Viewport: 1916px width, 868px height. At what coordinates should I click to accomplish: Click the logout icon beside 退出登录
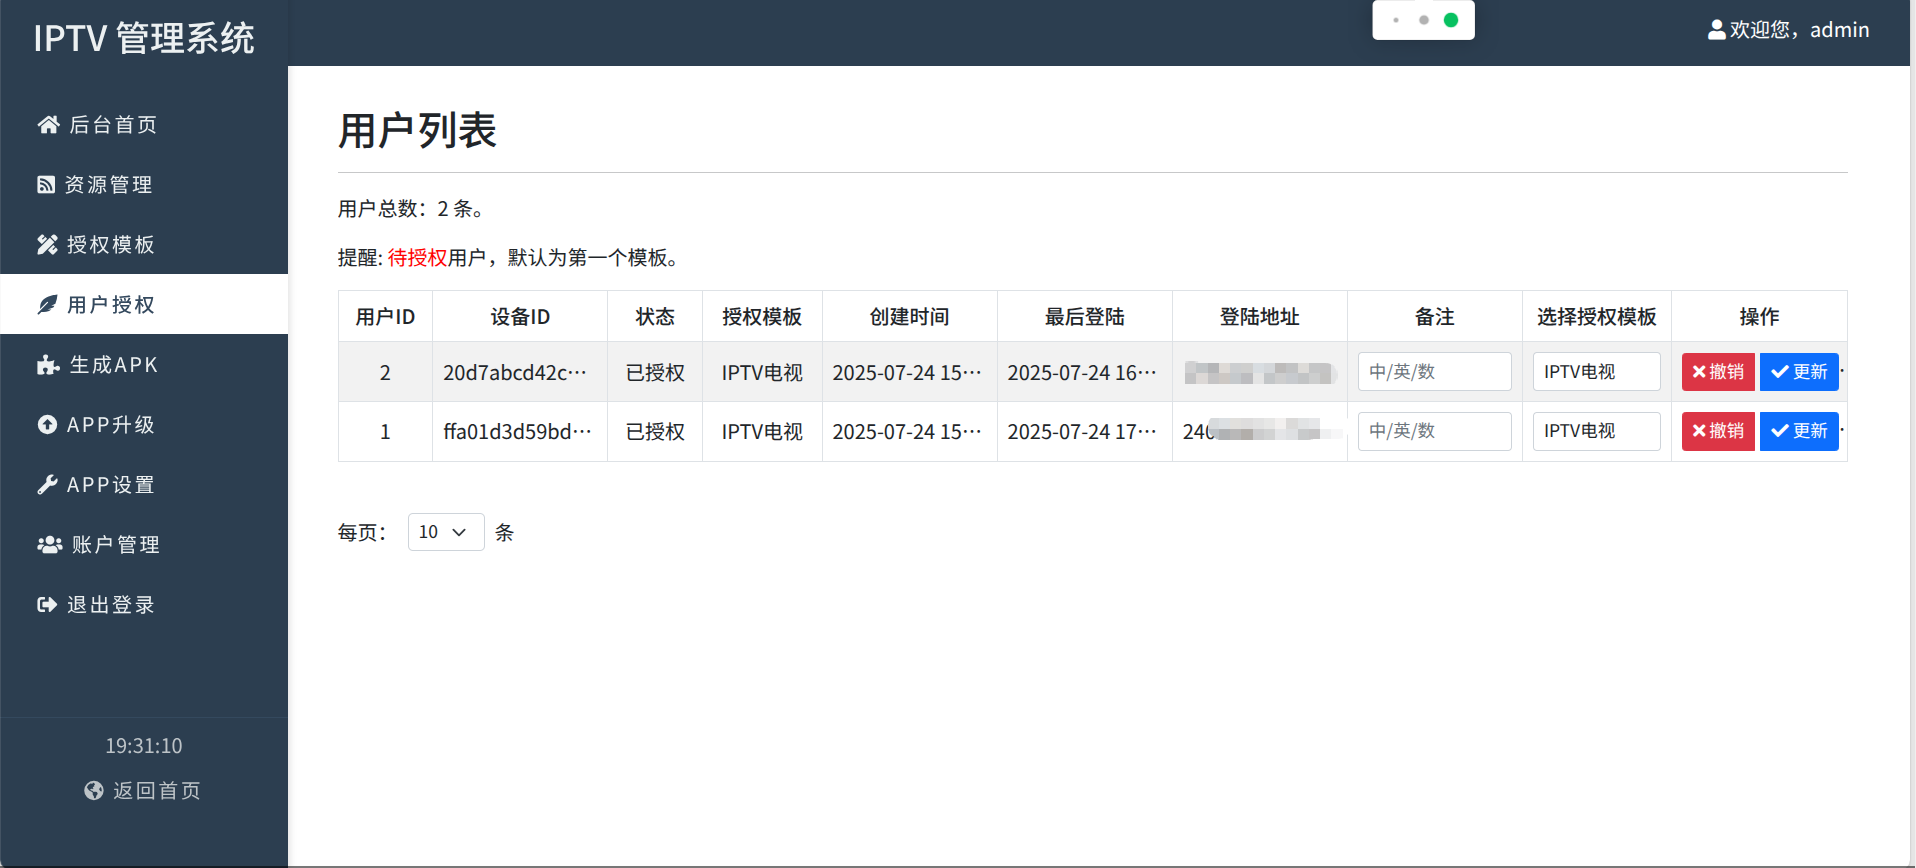(x=47, y=604)
